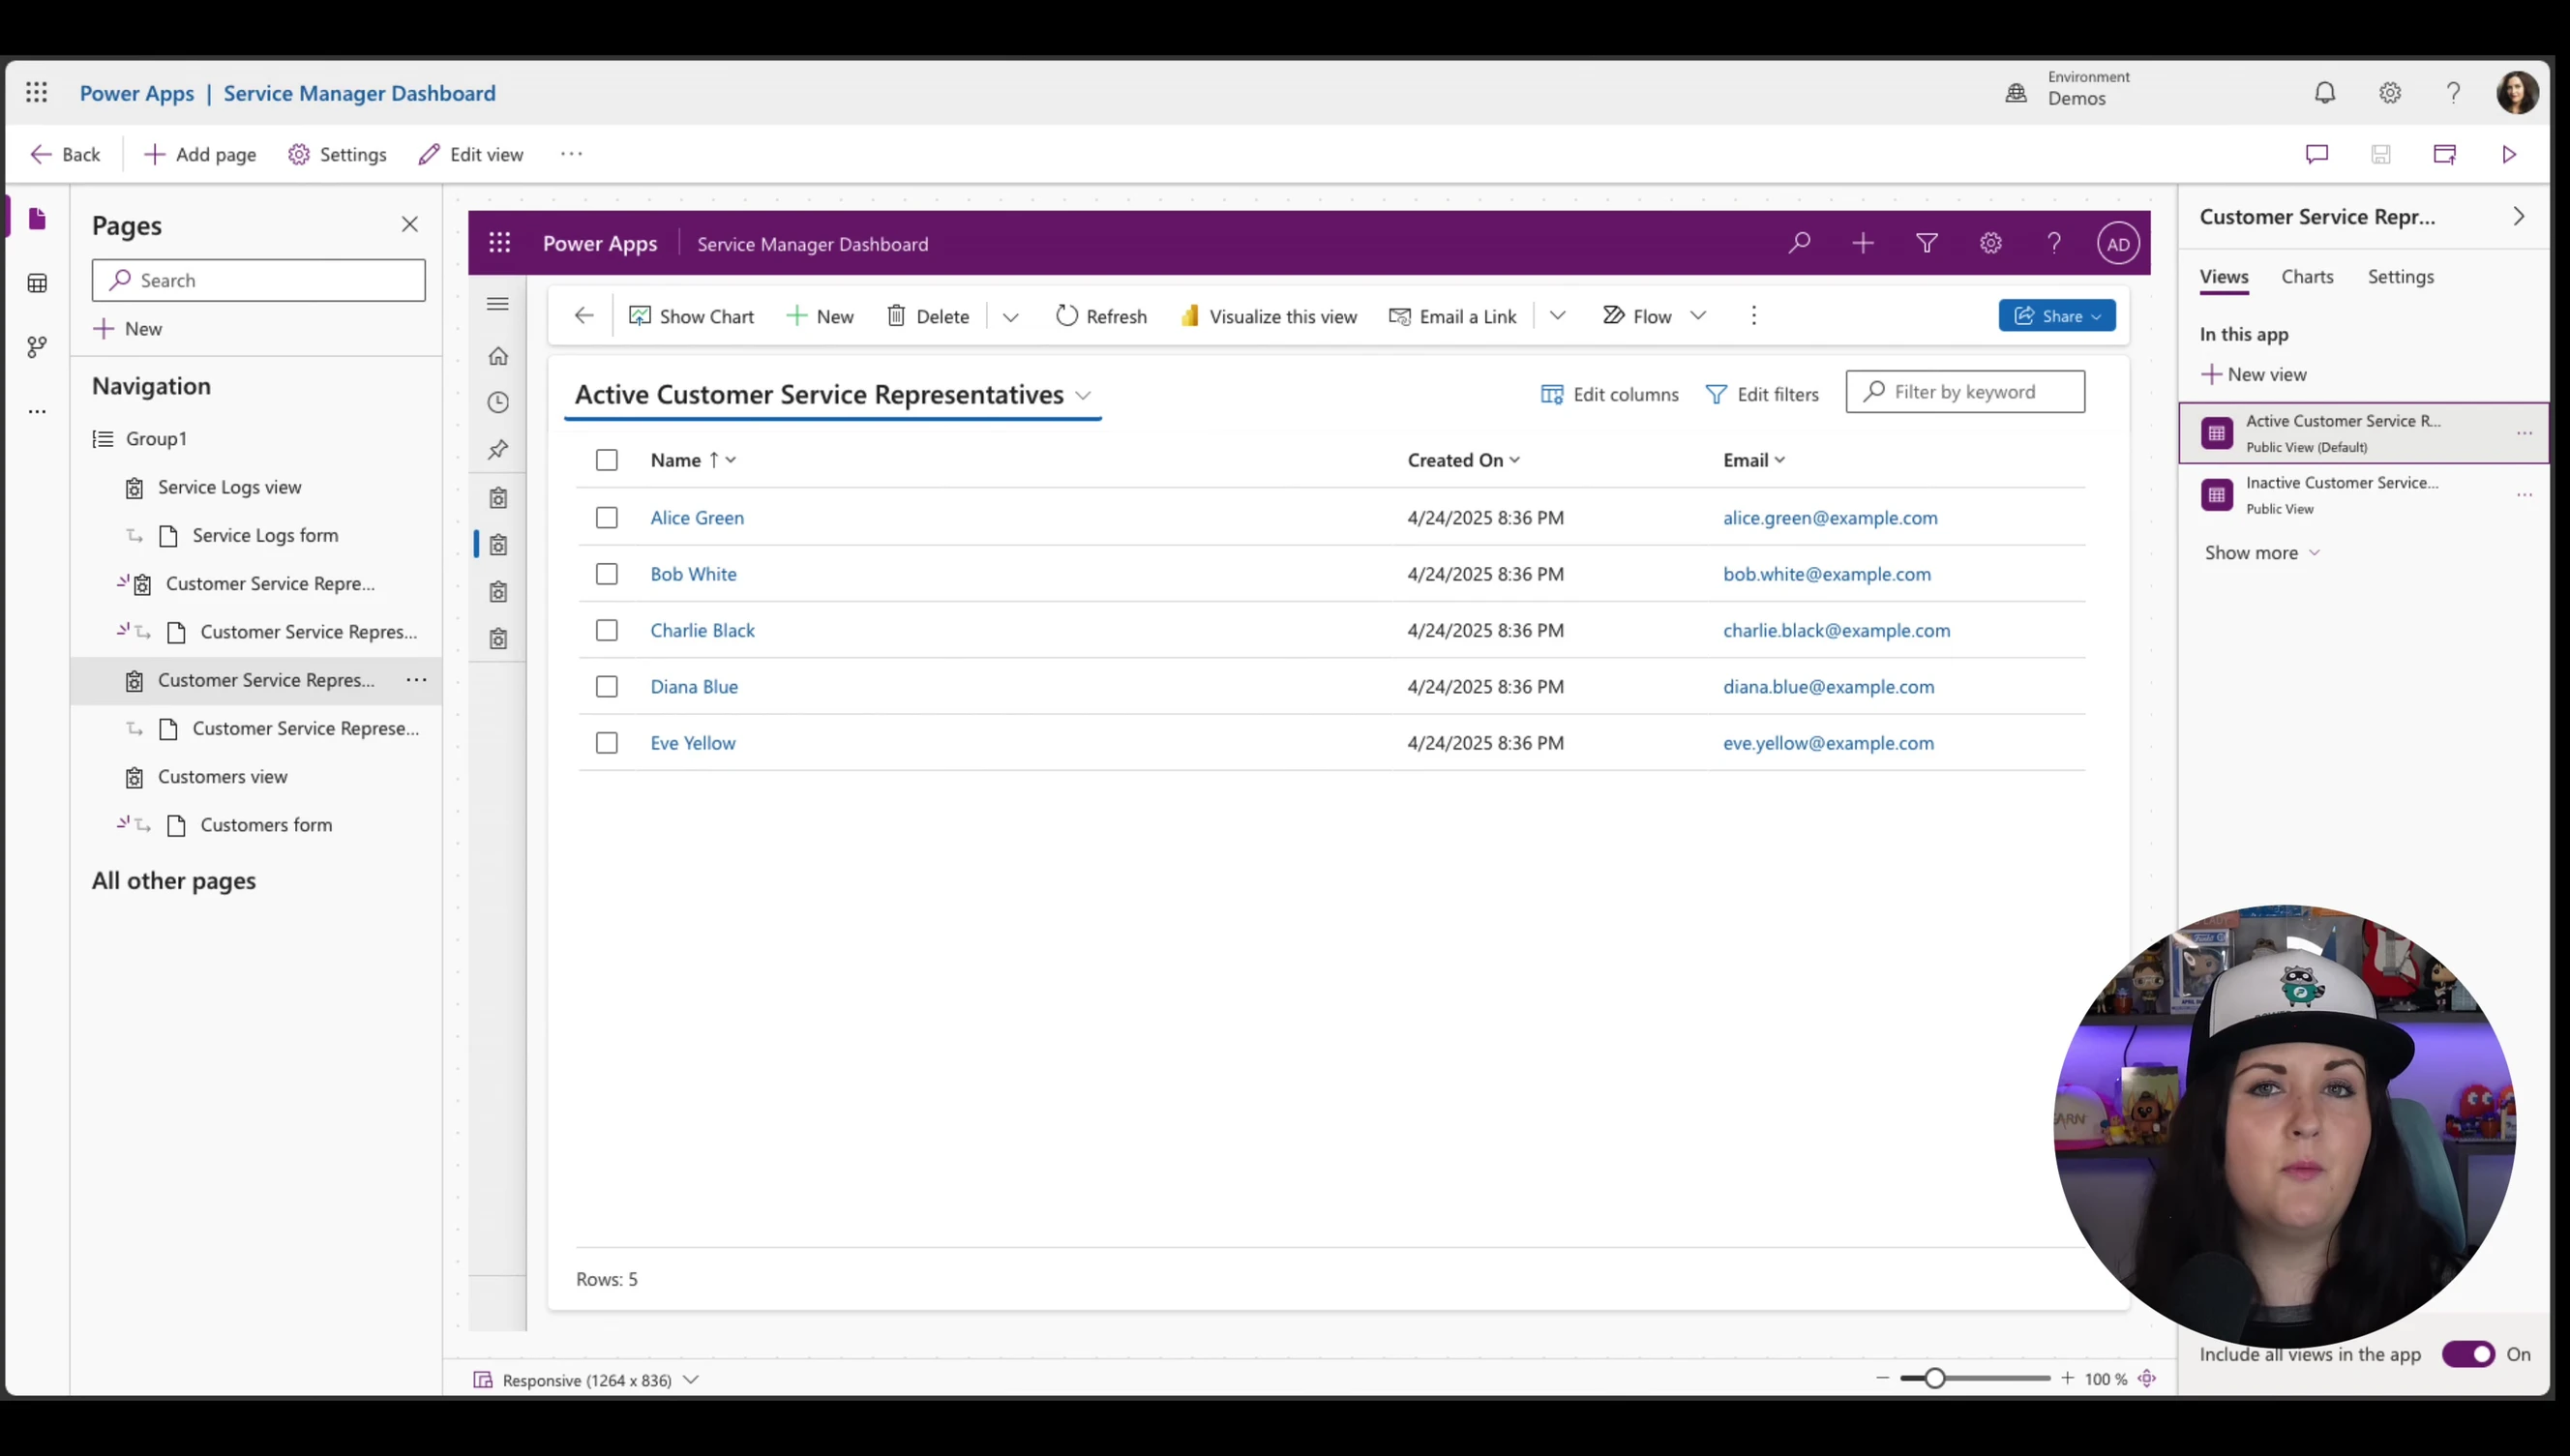The height and width of the screenshot is (1456, 2570).
Task: Expand the Active Customer Service Representatives view selector
Action: (1083, 396)
